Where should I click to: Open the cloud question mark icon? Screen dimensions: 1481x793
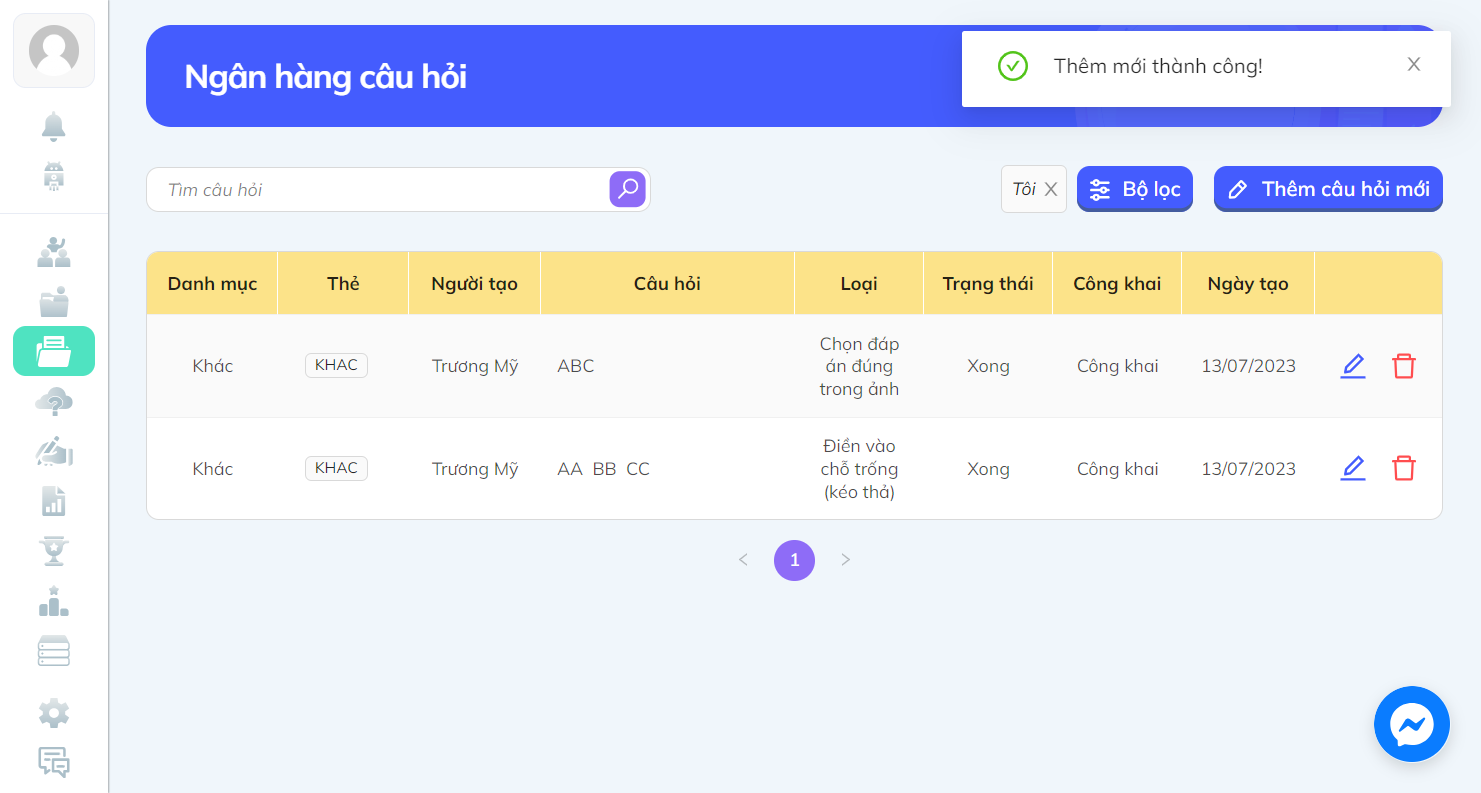[54, 401]
